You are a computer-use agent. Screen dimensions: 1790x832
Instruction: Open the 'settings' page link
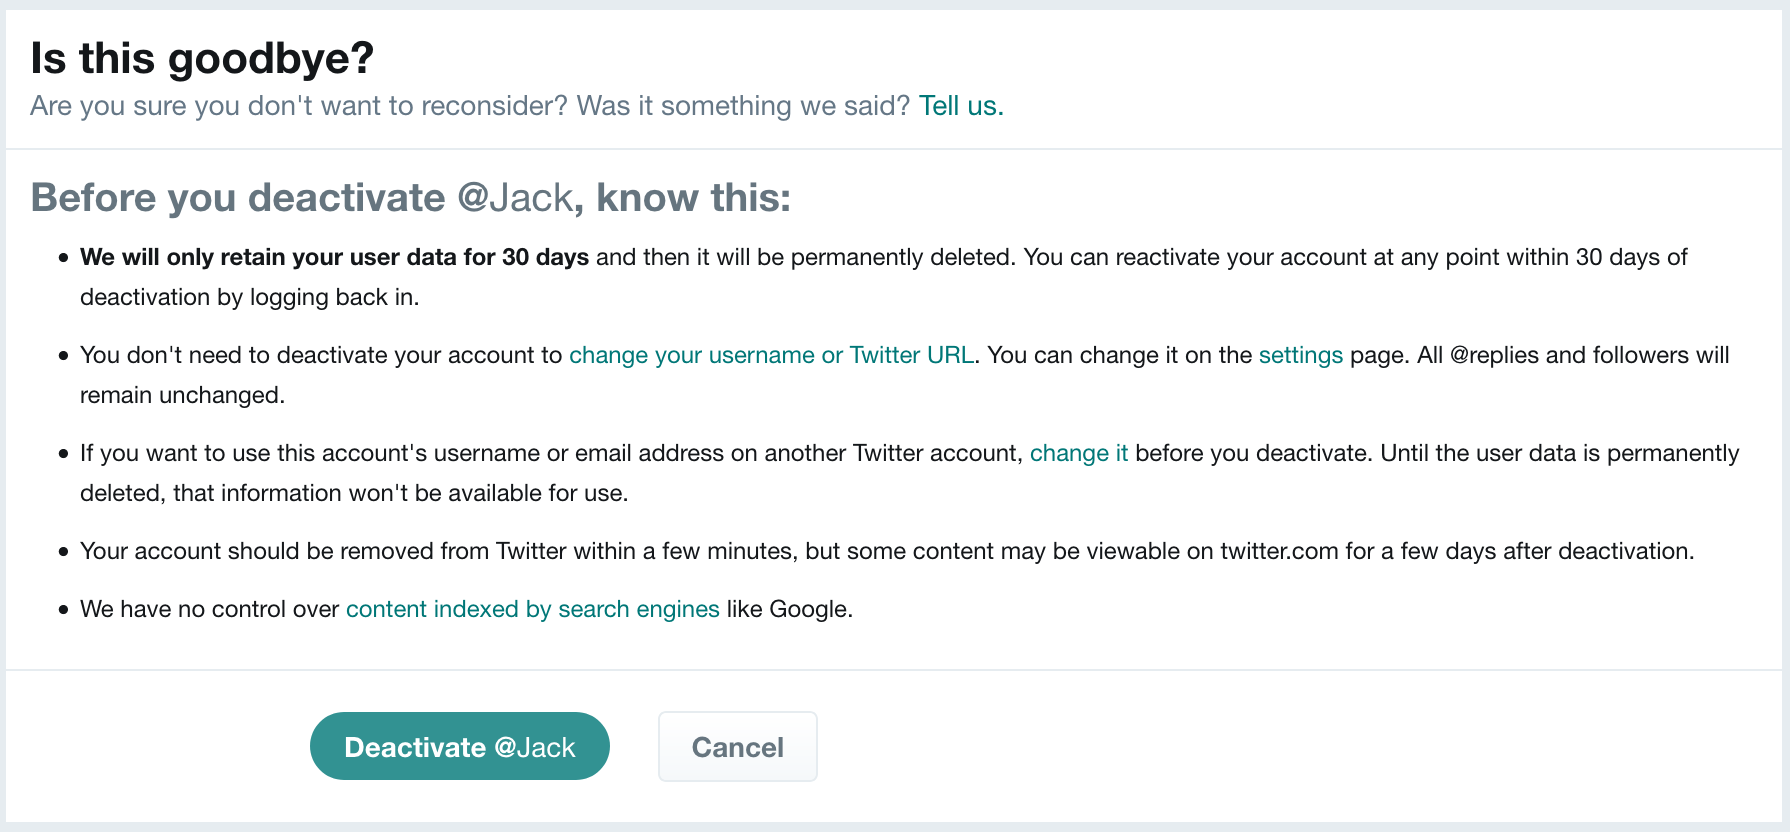pos(1300,356)
